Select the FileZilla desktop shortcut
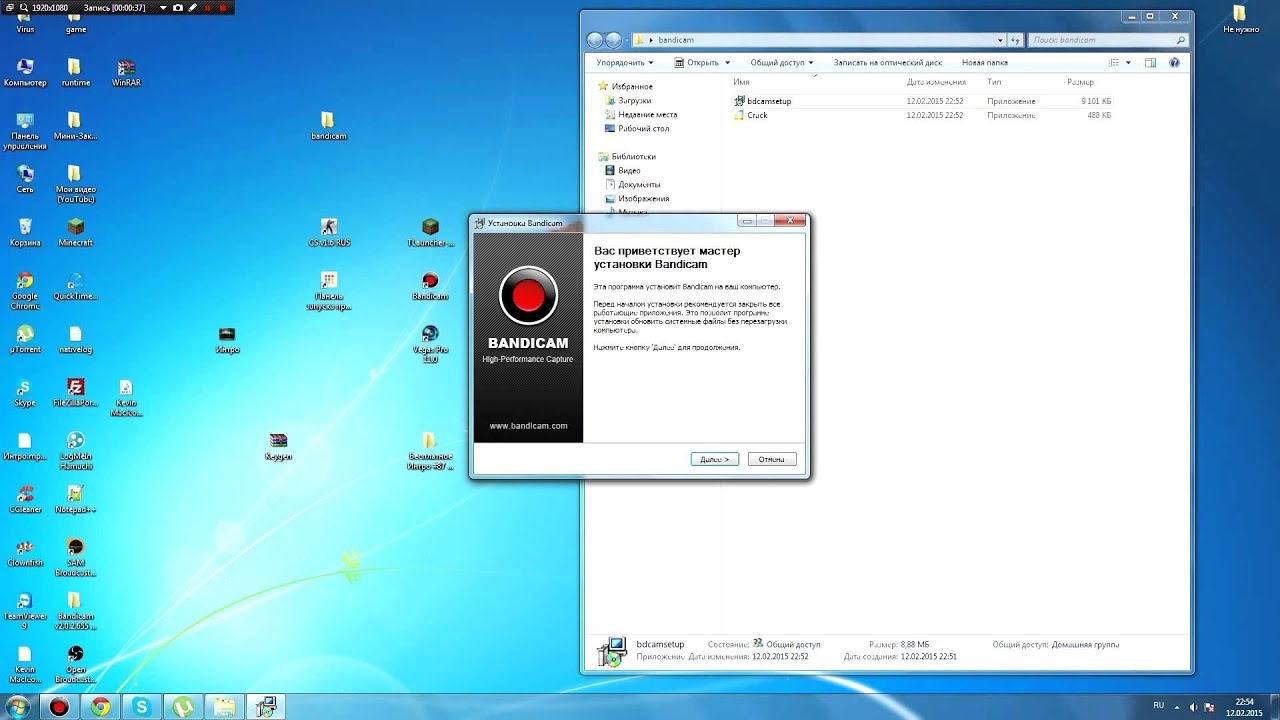 [x=76, y=393]
